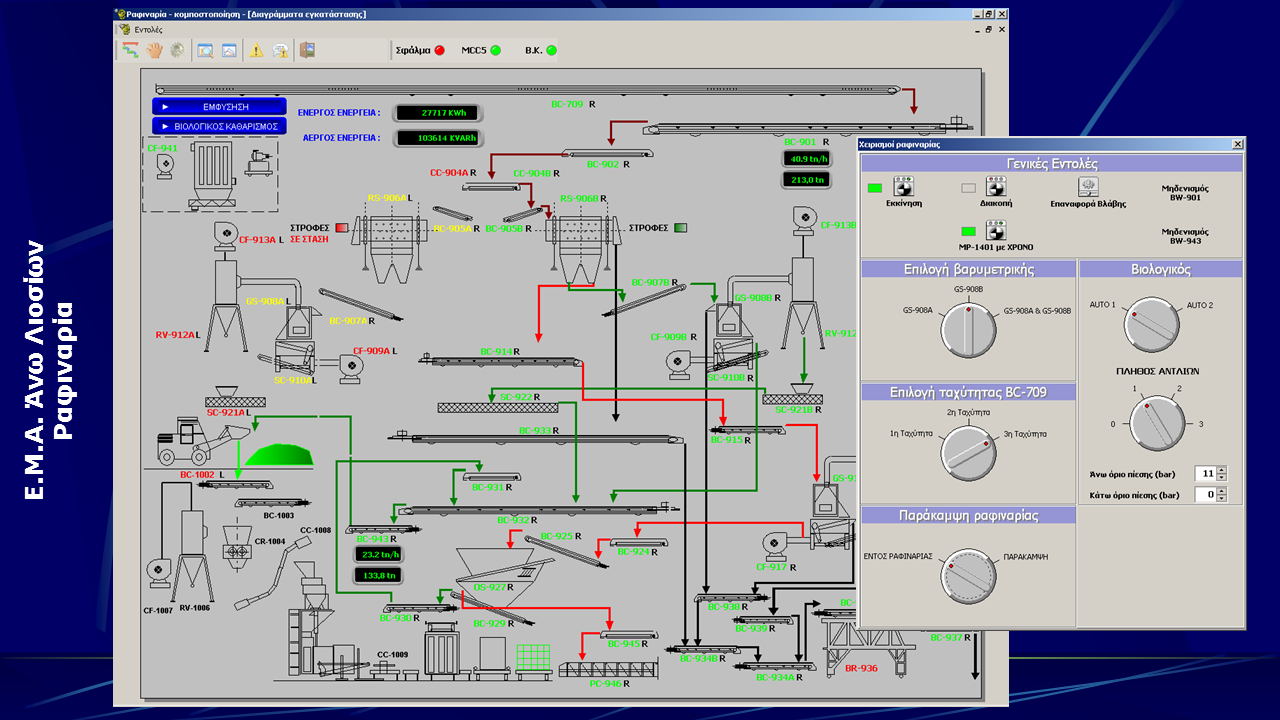Click the hand (manual control) toolbar icon
This screenshot has width=1280, height=720.
point(155,50)
